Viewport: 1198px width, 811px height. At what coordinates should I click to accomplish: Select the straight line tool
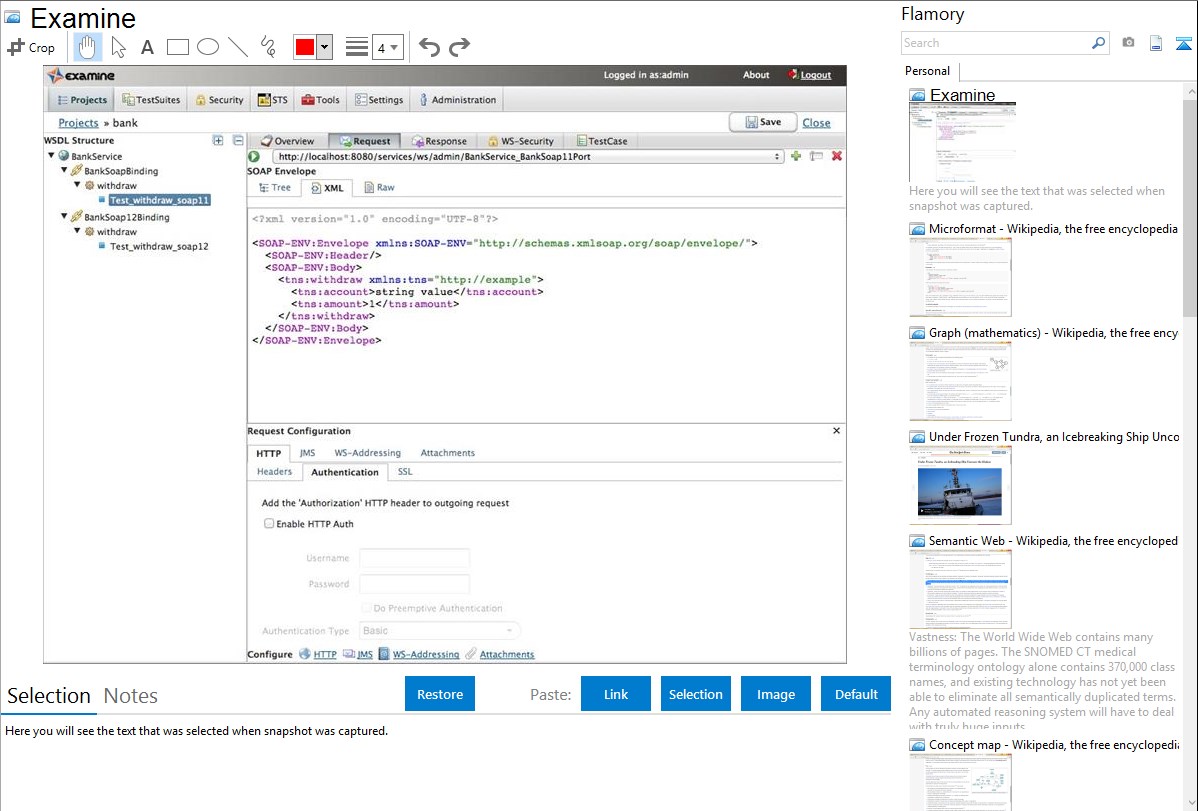[x=238, y=47]
